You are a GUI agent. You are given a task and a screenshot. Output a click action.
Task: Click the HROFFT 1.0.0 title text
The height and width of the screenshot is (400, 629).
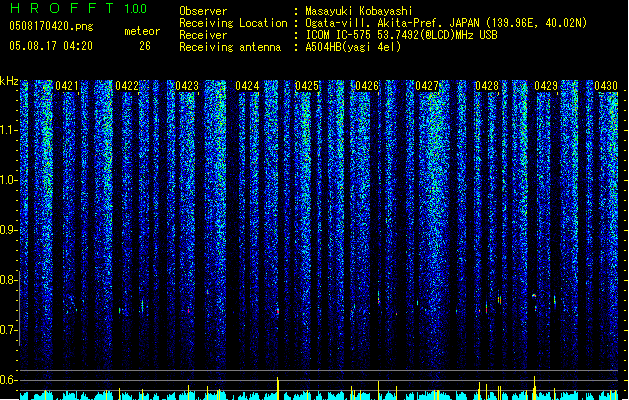(79, 8)
